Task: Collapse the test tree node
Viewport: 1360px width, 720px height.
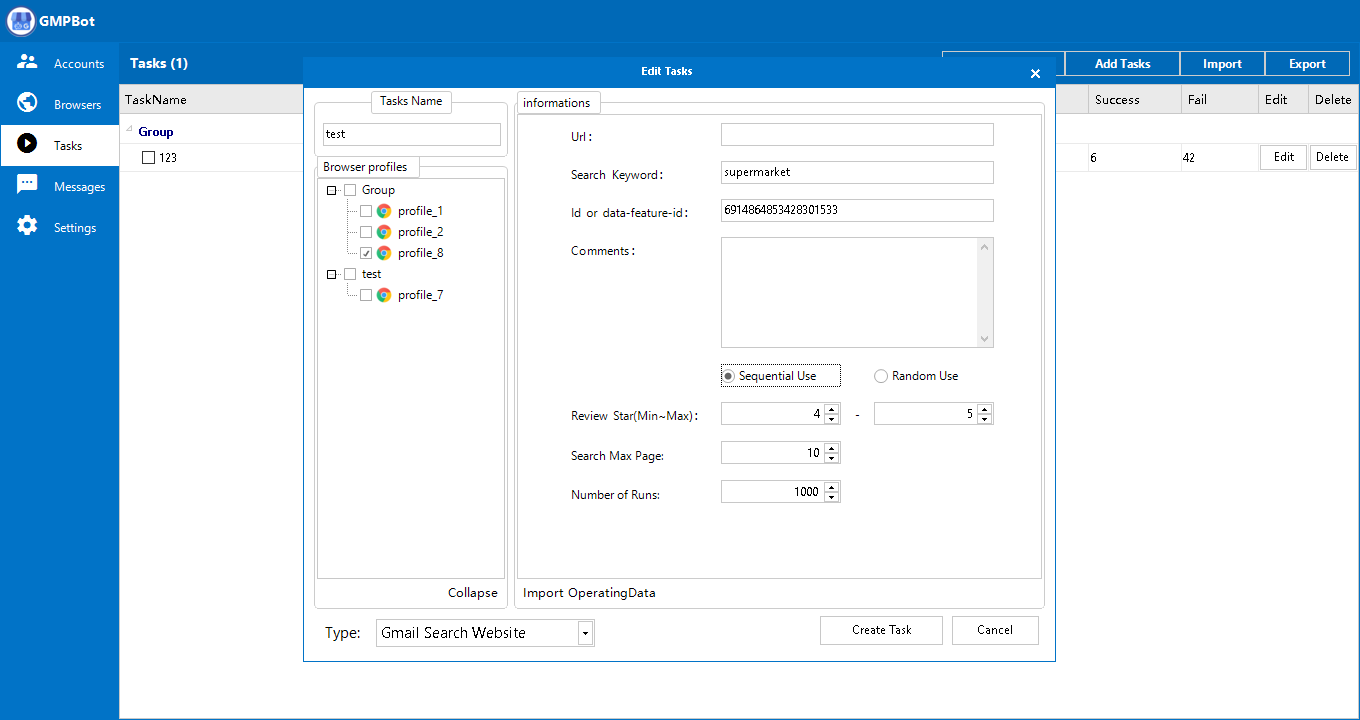Action: [331, 274]
